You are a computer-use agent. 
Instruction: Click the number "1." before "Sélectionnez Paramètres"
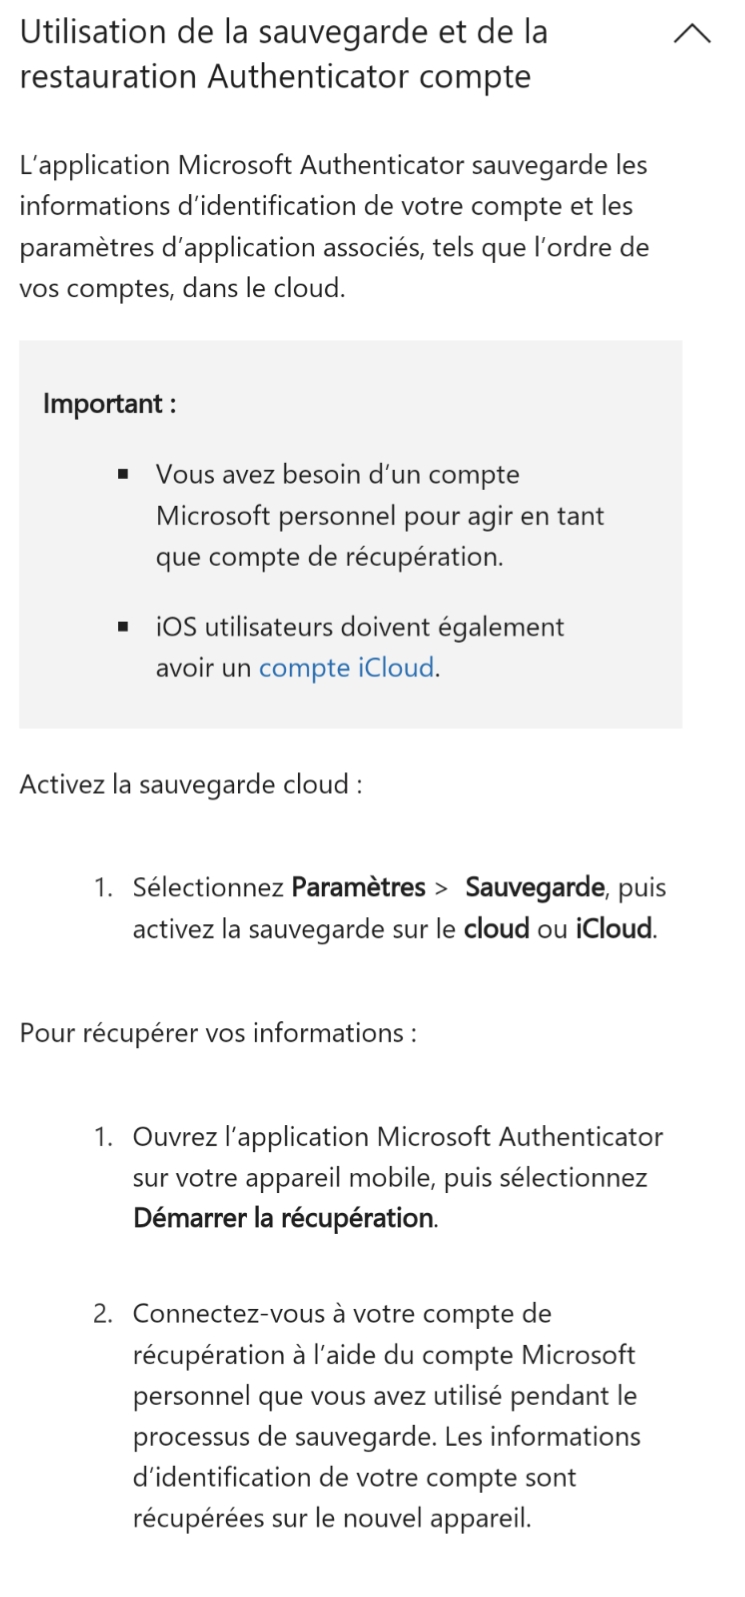103,887
